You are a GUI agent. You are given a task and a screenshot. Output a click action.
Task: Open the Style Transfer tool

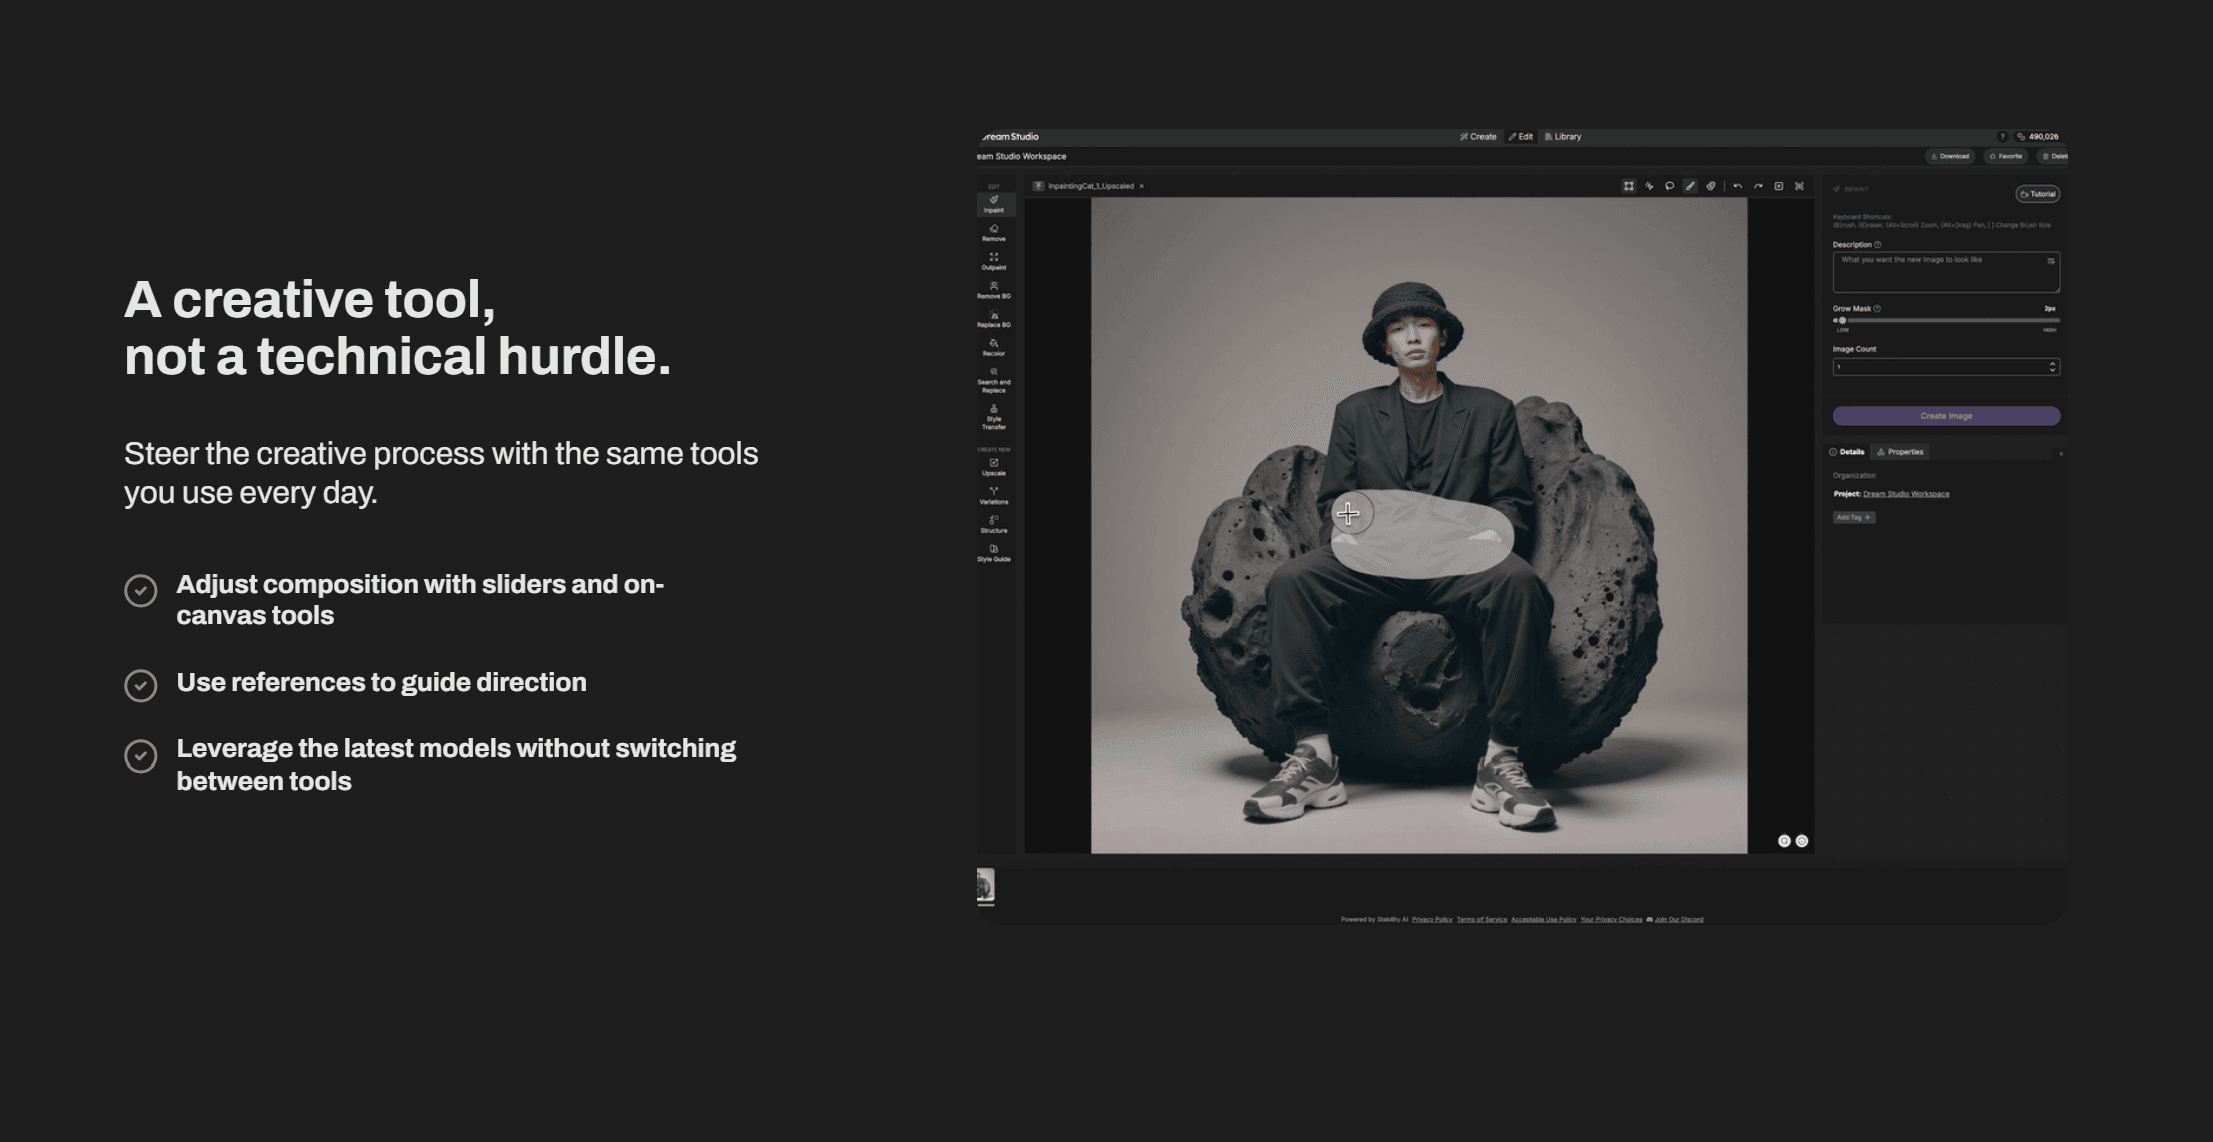pyautogui.click(x=993, y=416)
